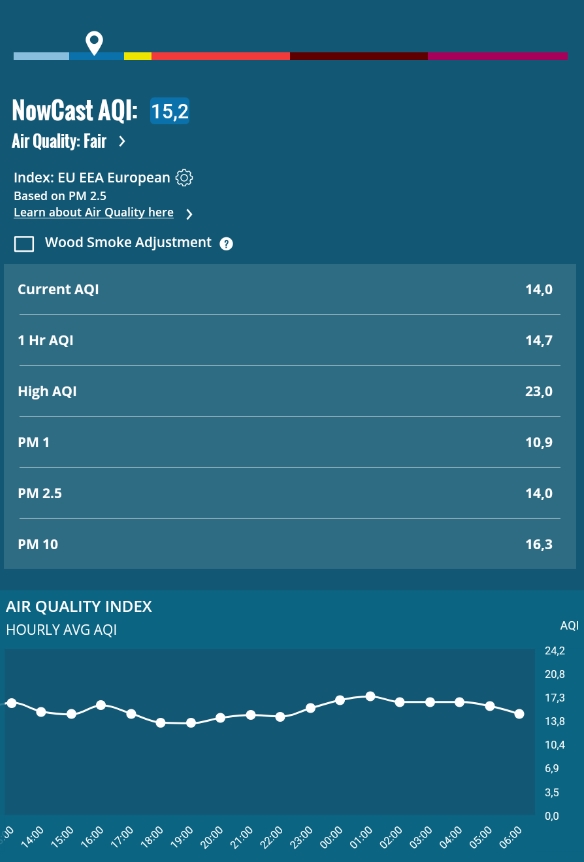The width and height of the screenshot is (584, 862).
Task: Select the 16:00 data point on chart
Action: coord(101,705)
